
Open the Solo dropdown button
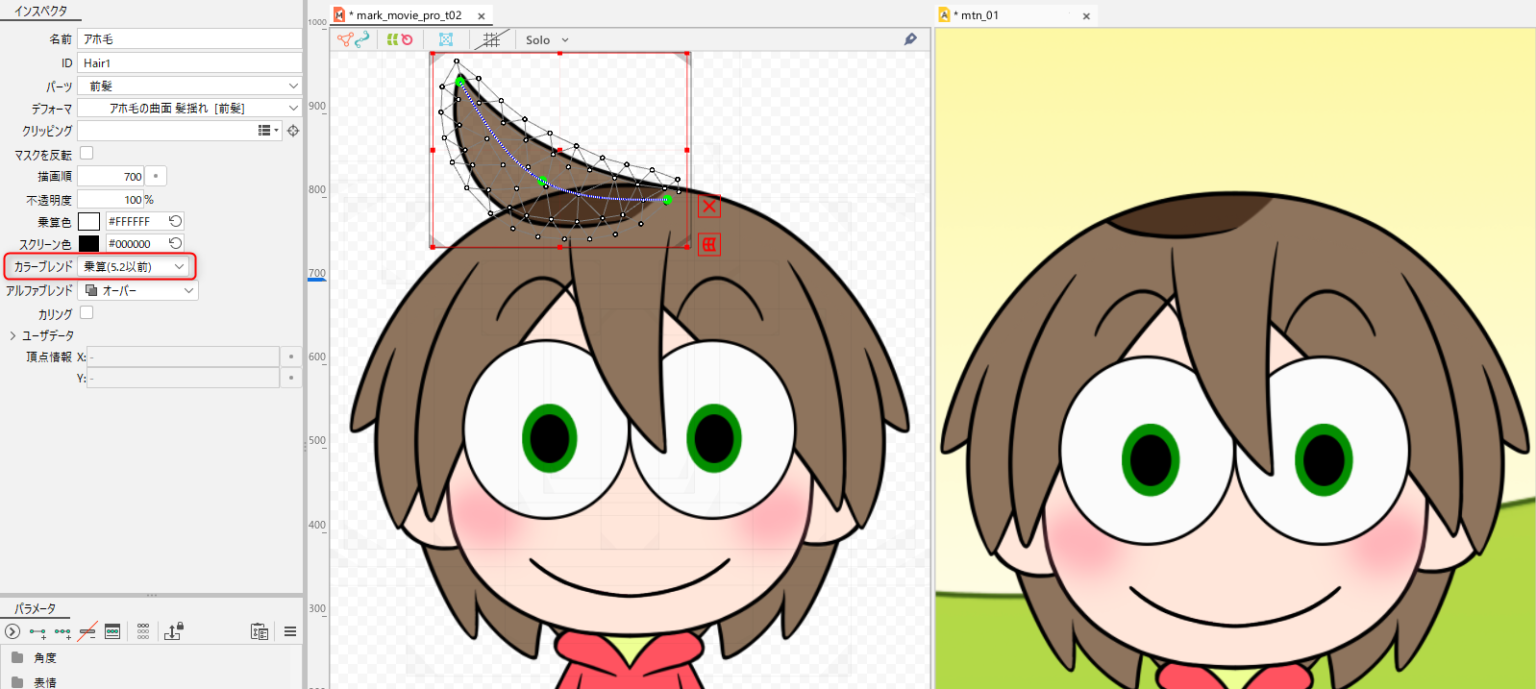pyautogui.click(x=547, y=40)
